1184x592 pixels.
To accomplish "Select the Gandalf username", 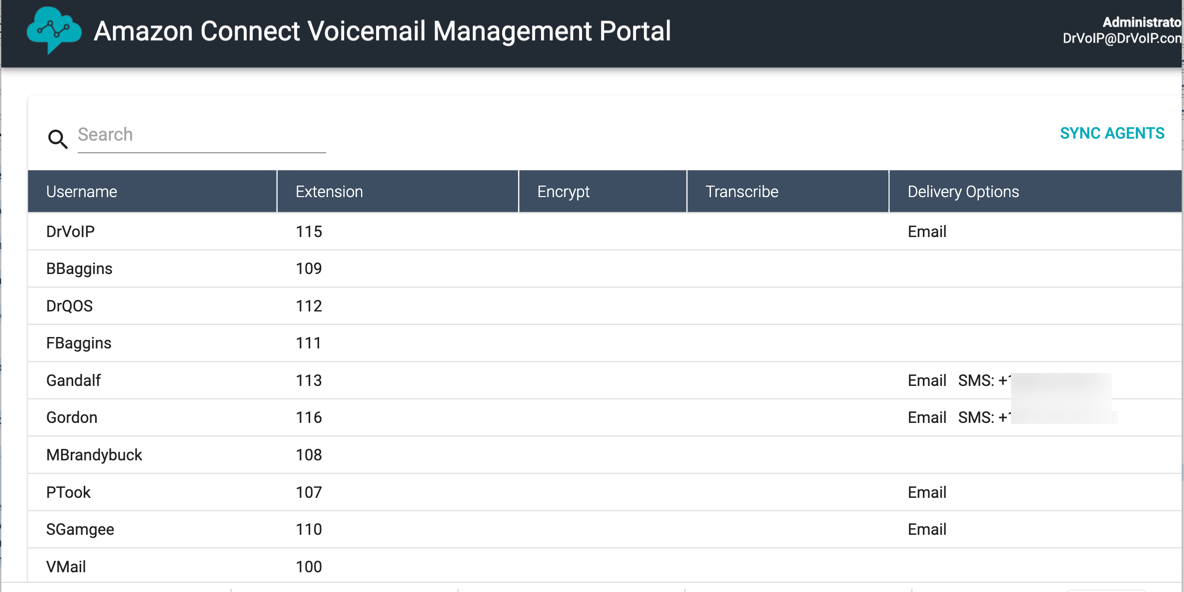I will click(x=73, y=381).
